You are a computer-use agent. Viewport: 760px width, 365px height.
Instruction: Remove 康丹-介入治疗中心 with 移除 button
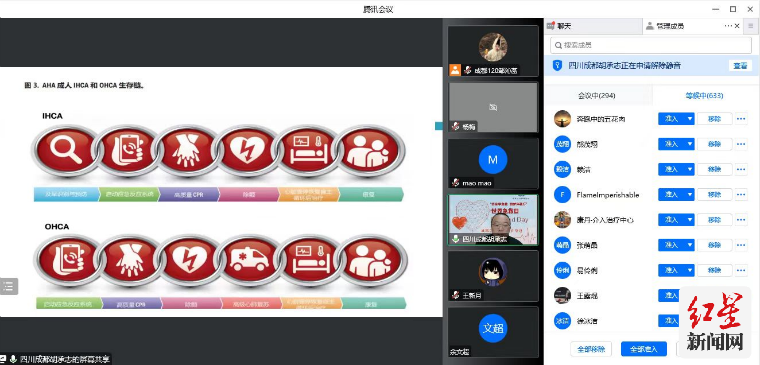[x=714, y=220]
